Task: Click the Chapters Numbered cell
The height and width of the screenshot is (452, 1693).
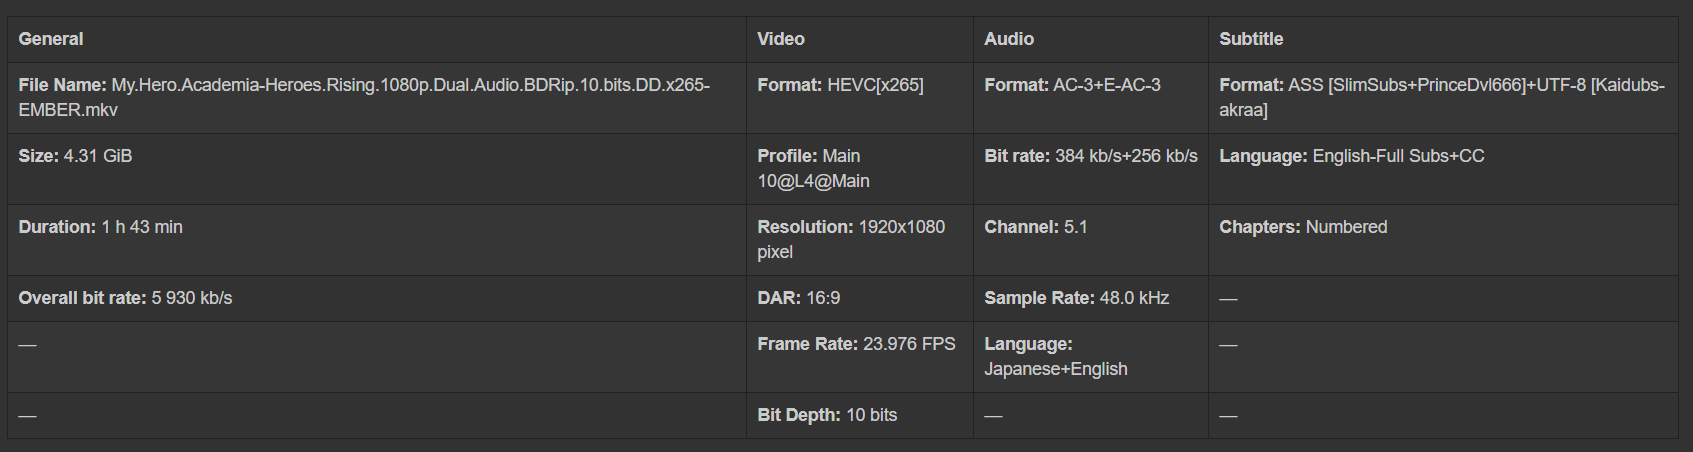Action: point(1303,227)
